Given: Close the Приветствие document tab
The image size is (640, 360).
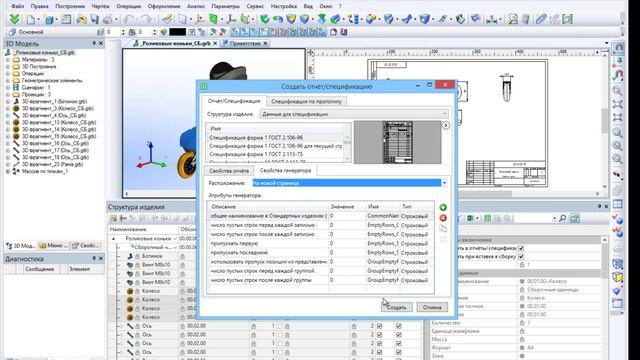Looking at the screenshot, I should pyautogui.click(x=265, y=43).
